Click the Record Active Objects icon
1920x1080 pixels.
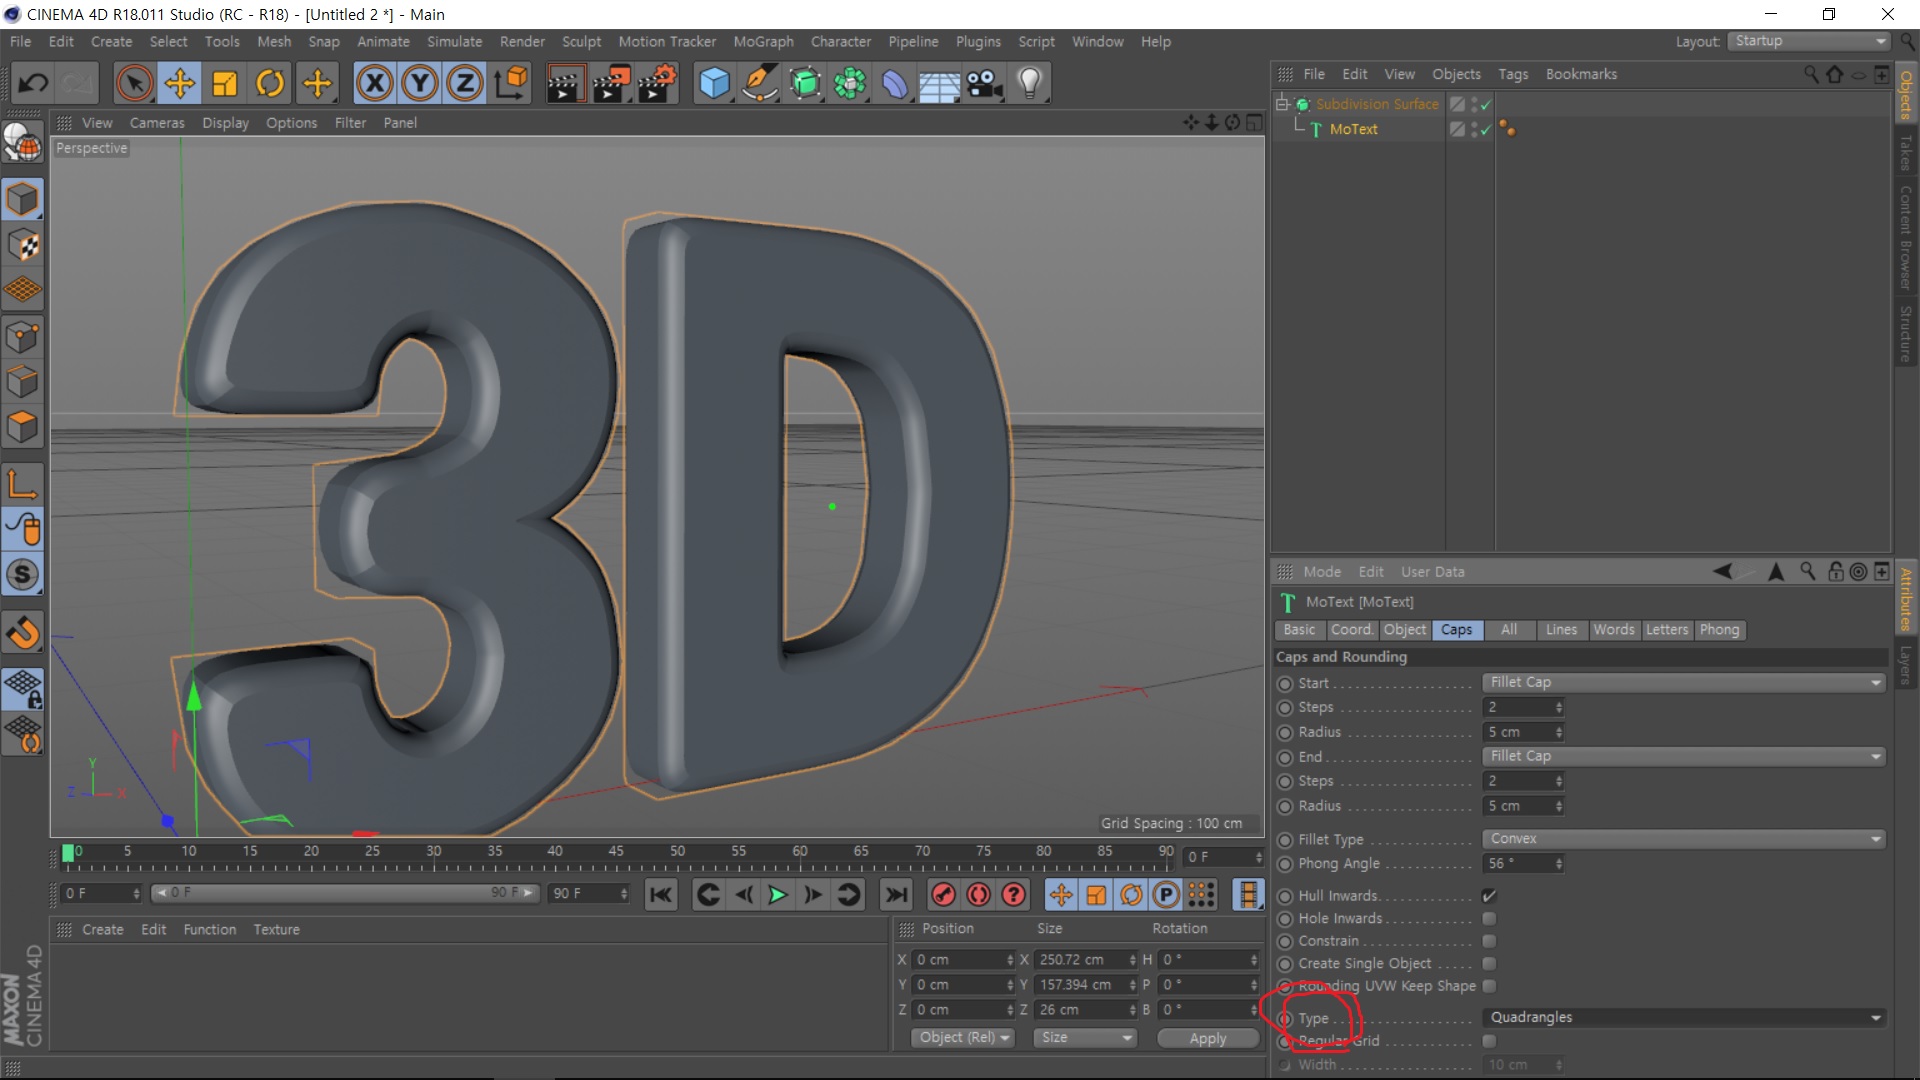pyautogui.click(x=944, y=894)
